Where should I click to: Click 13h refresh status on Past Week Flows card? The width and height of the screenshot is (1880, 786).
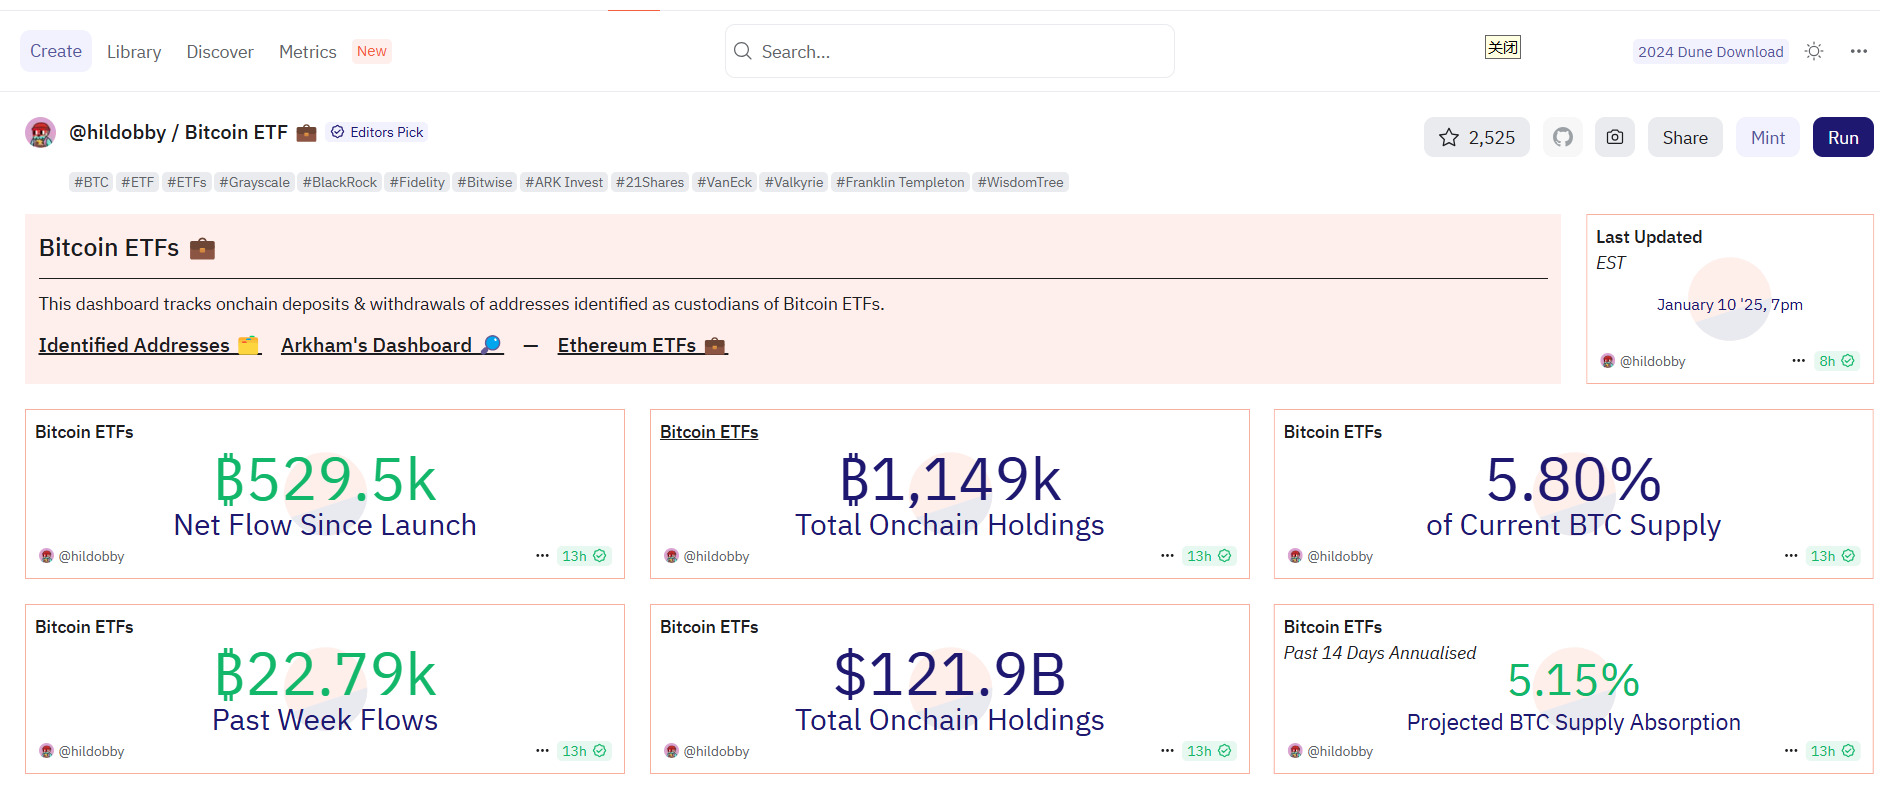tap(584, 751)
